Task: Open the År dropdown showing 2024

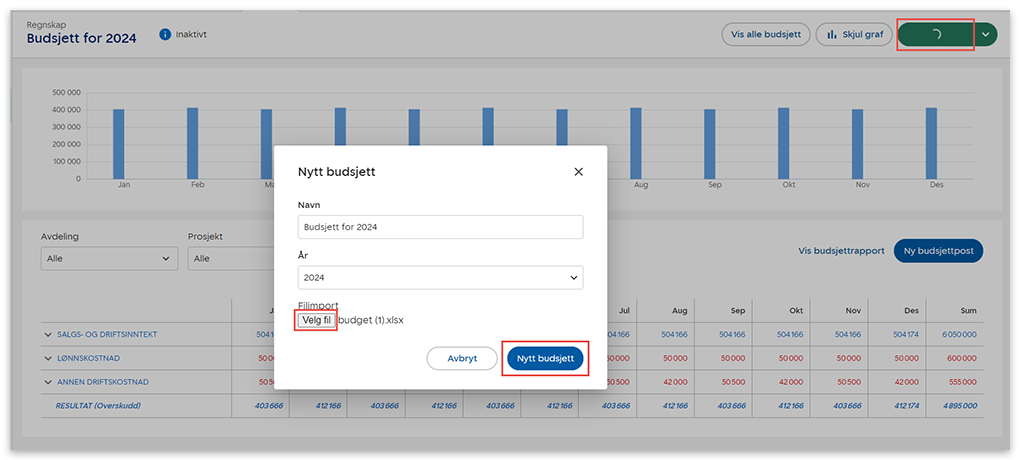Action: coord(440,277)
